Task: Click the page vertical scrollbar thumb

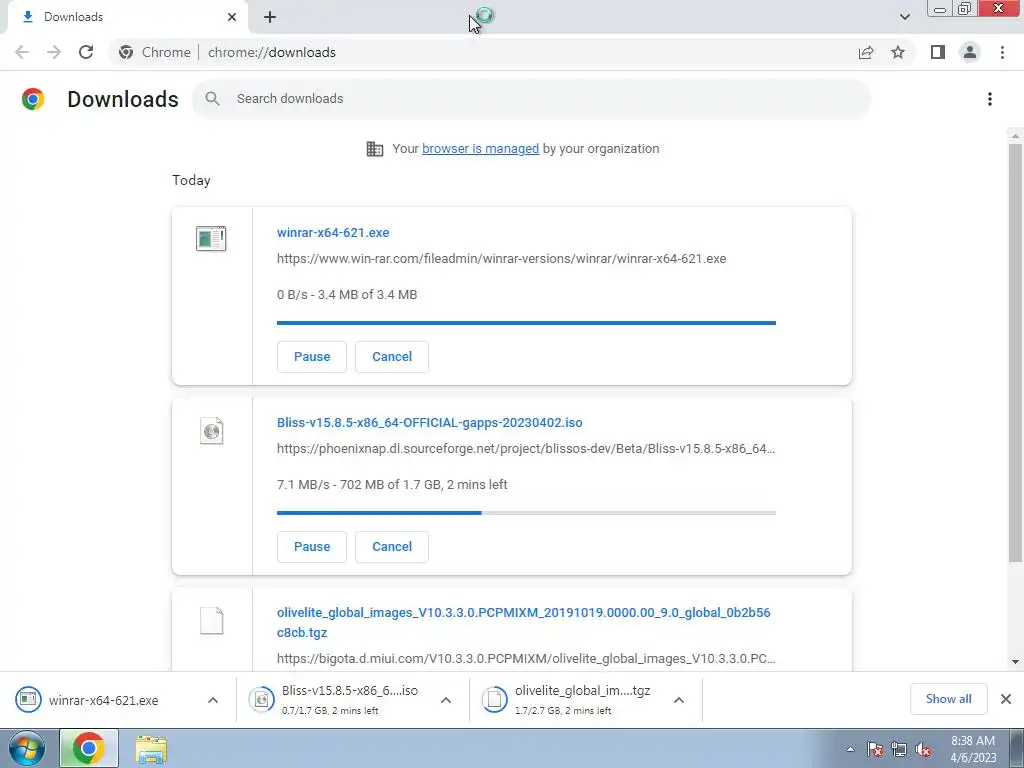Action: [x=1015, y=353]
